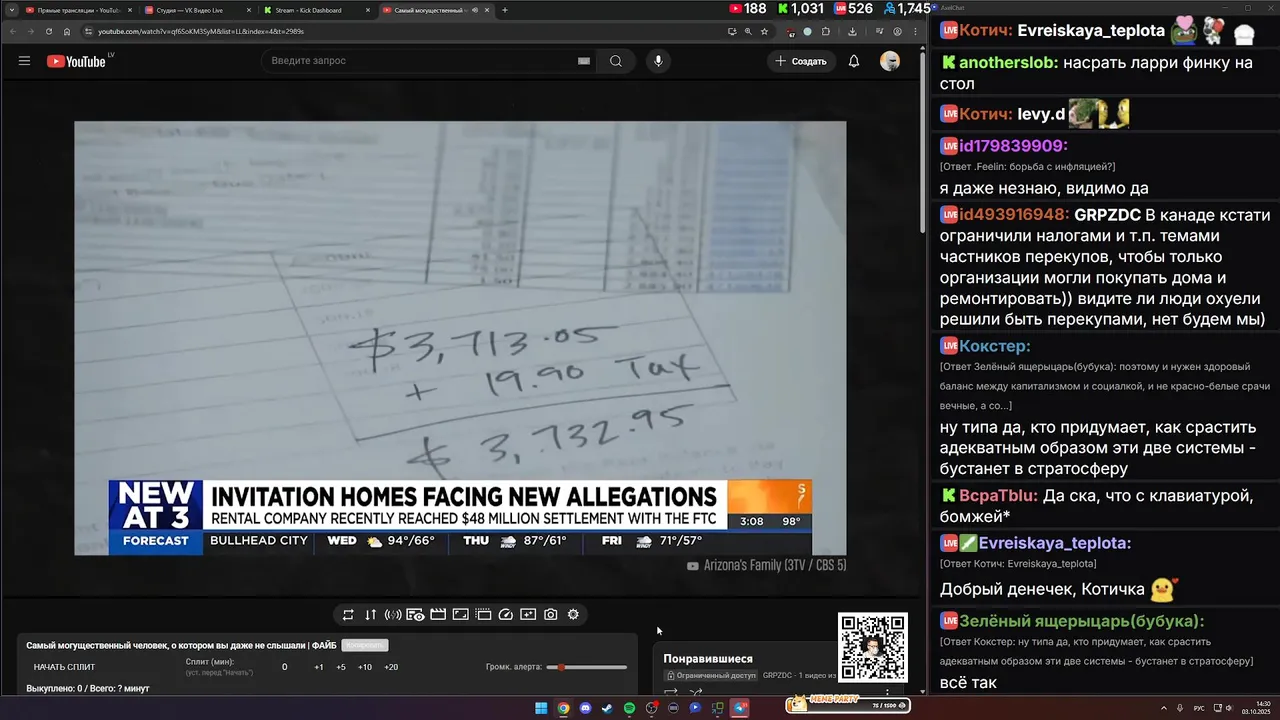Click the browser home icon
Image resolution: width=1280 pixels, height=720 pixels.
[67, 31]
